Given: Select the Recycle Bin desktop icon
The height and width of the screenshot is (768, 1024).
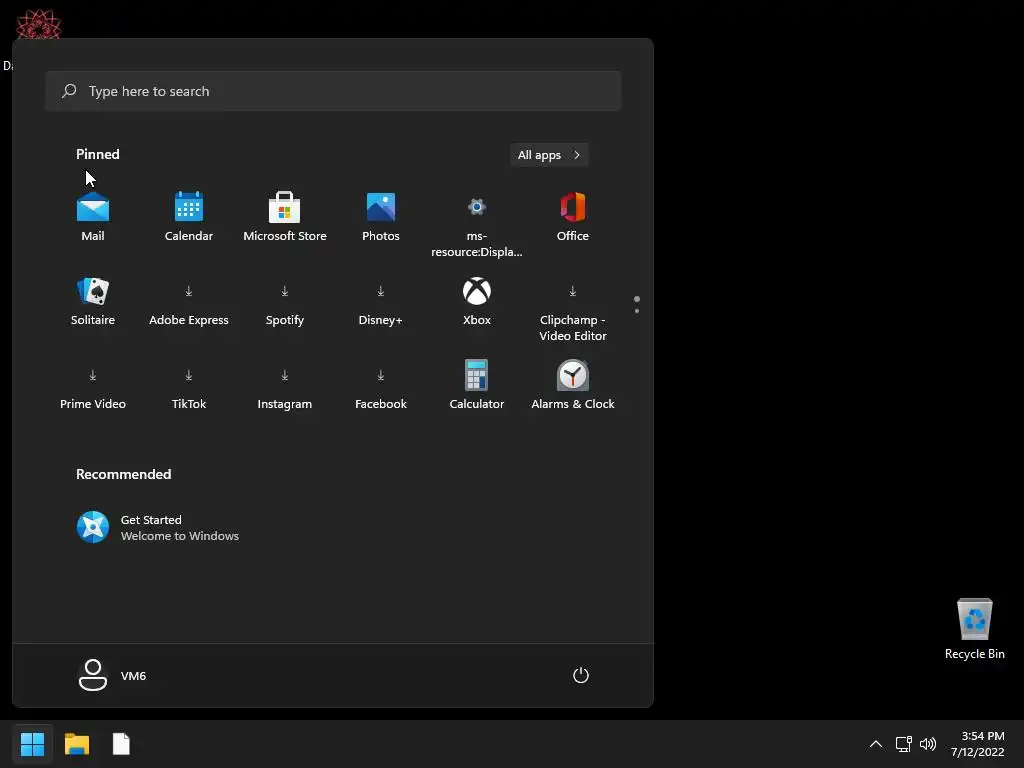Looking at the screenshot, I should coord(974,629).
